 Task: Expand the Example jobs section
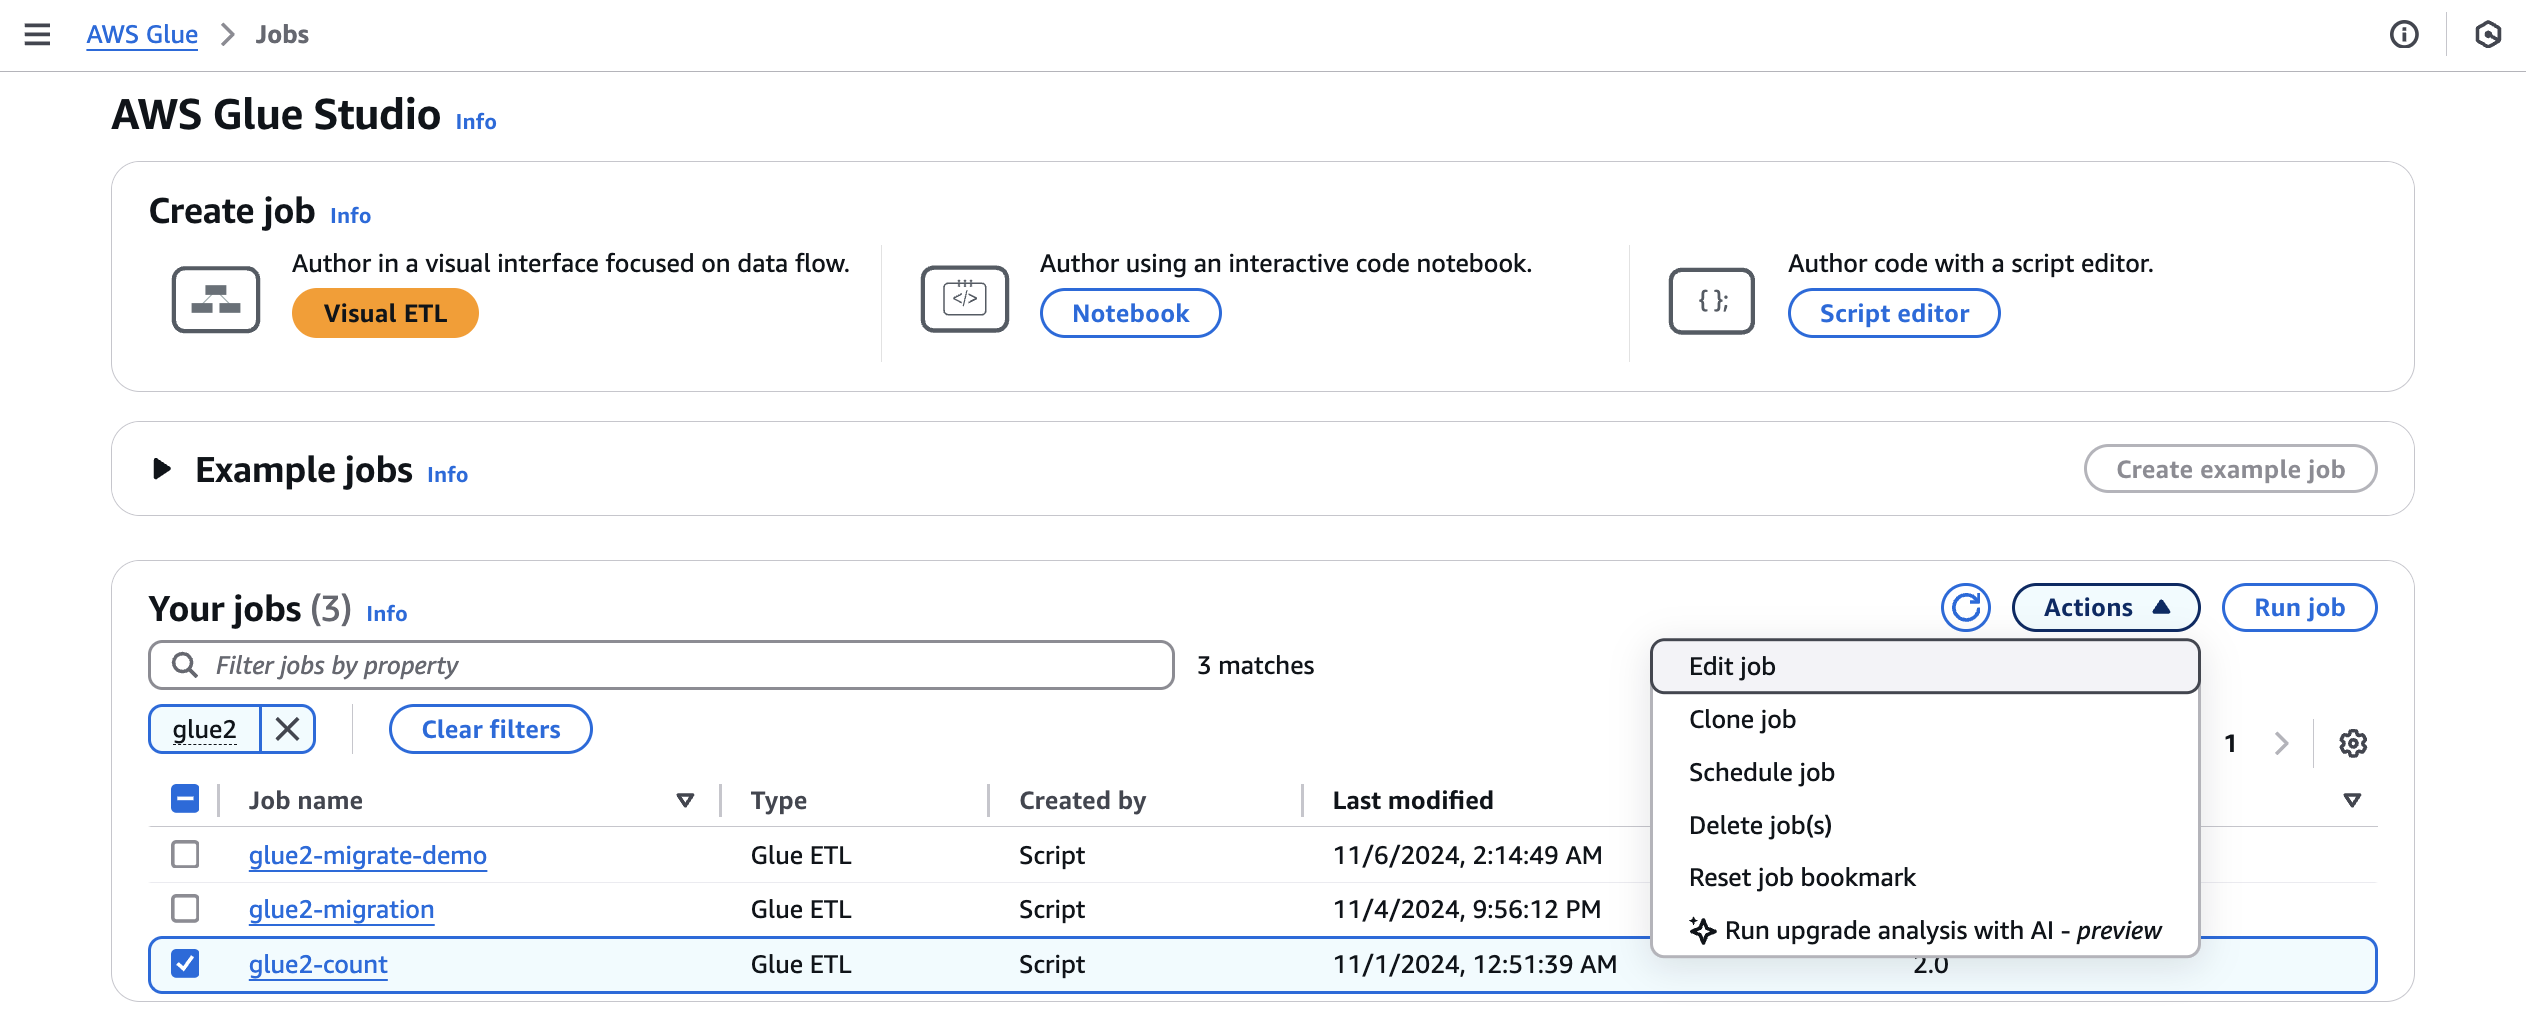coord(161,469)
